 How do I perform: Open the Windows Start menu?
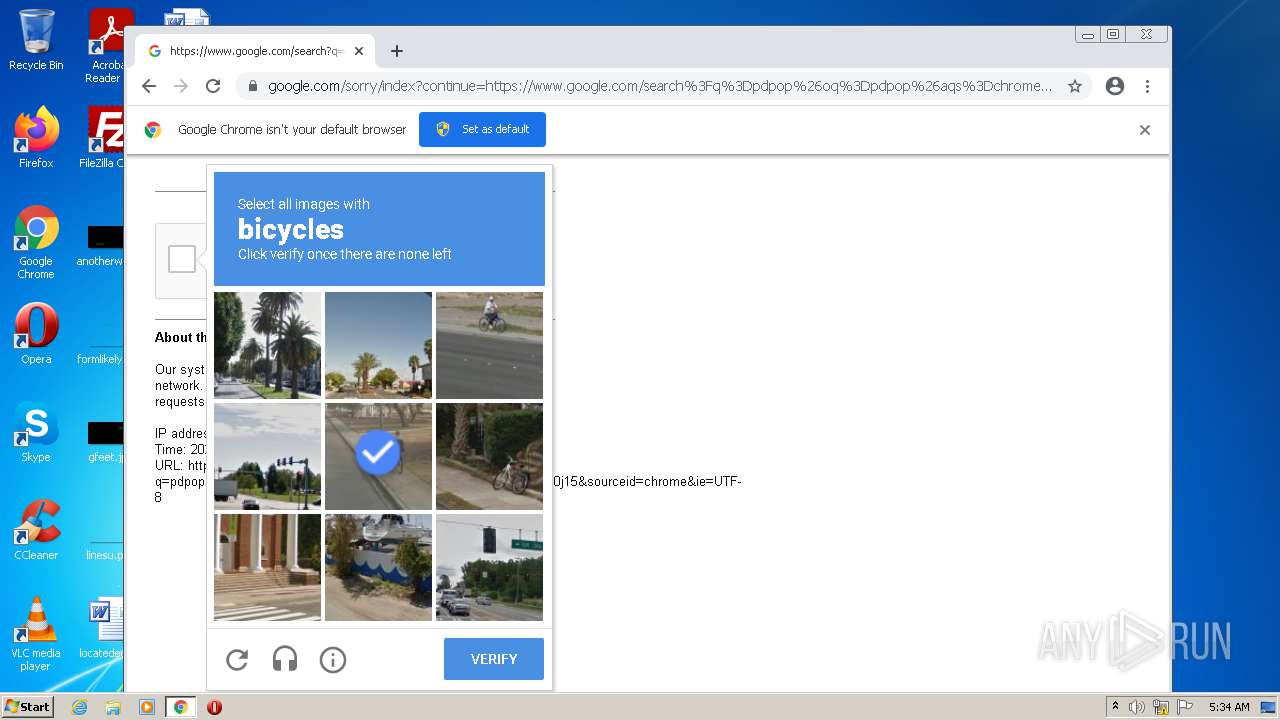click(27, 707)
